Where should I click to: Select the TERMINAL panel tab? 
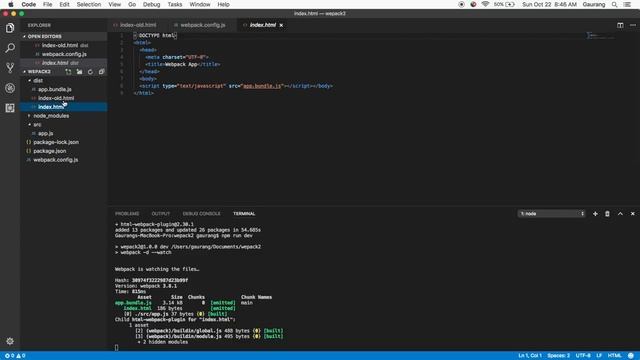[244, 214]
